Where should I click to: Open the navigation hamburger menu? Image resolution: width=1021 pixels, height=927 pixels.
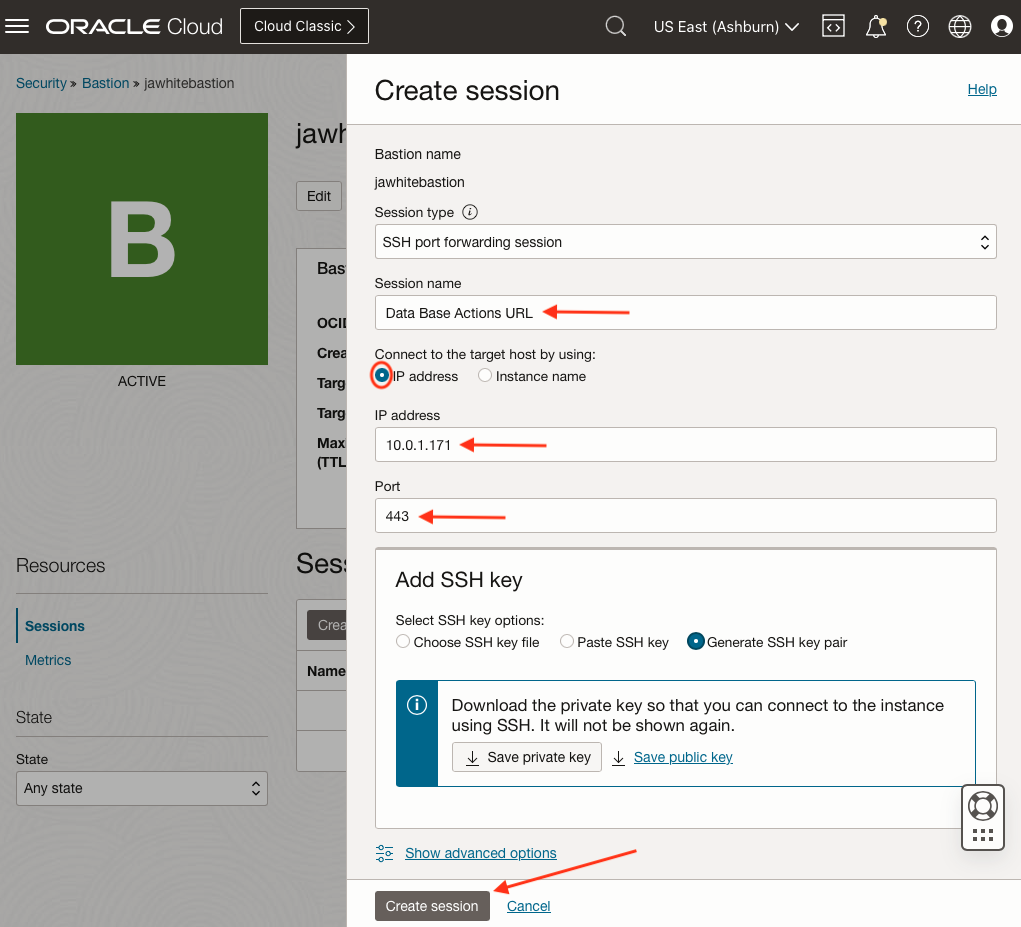(x=17, y=26)
